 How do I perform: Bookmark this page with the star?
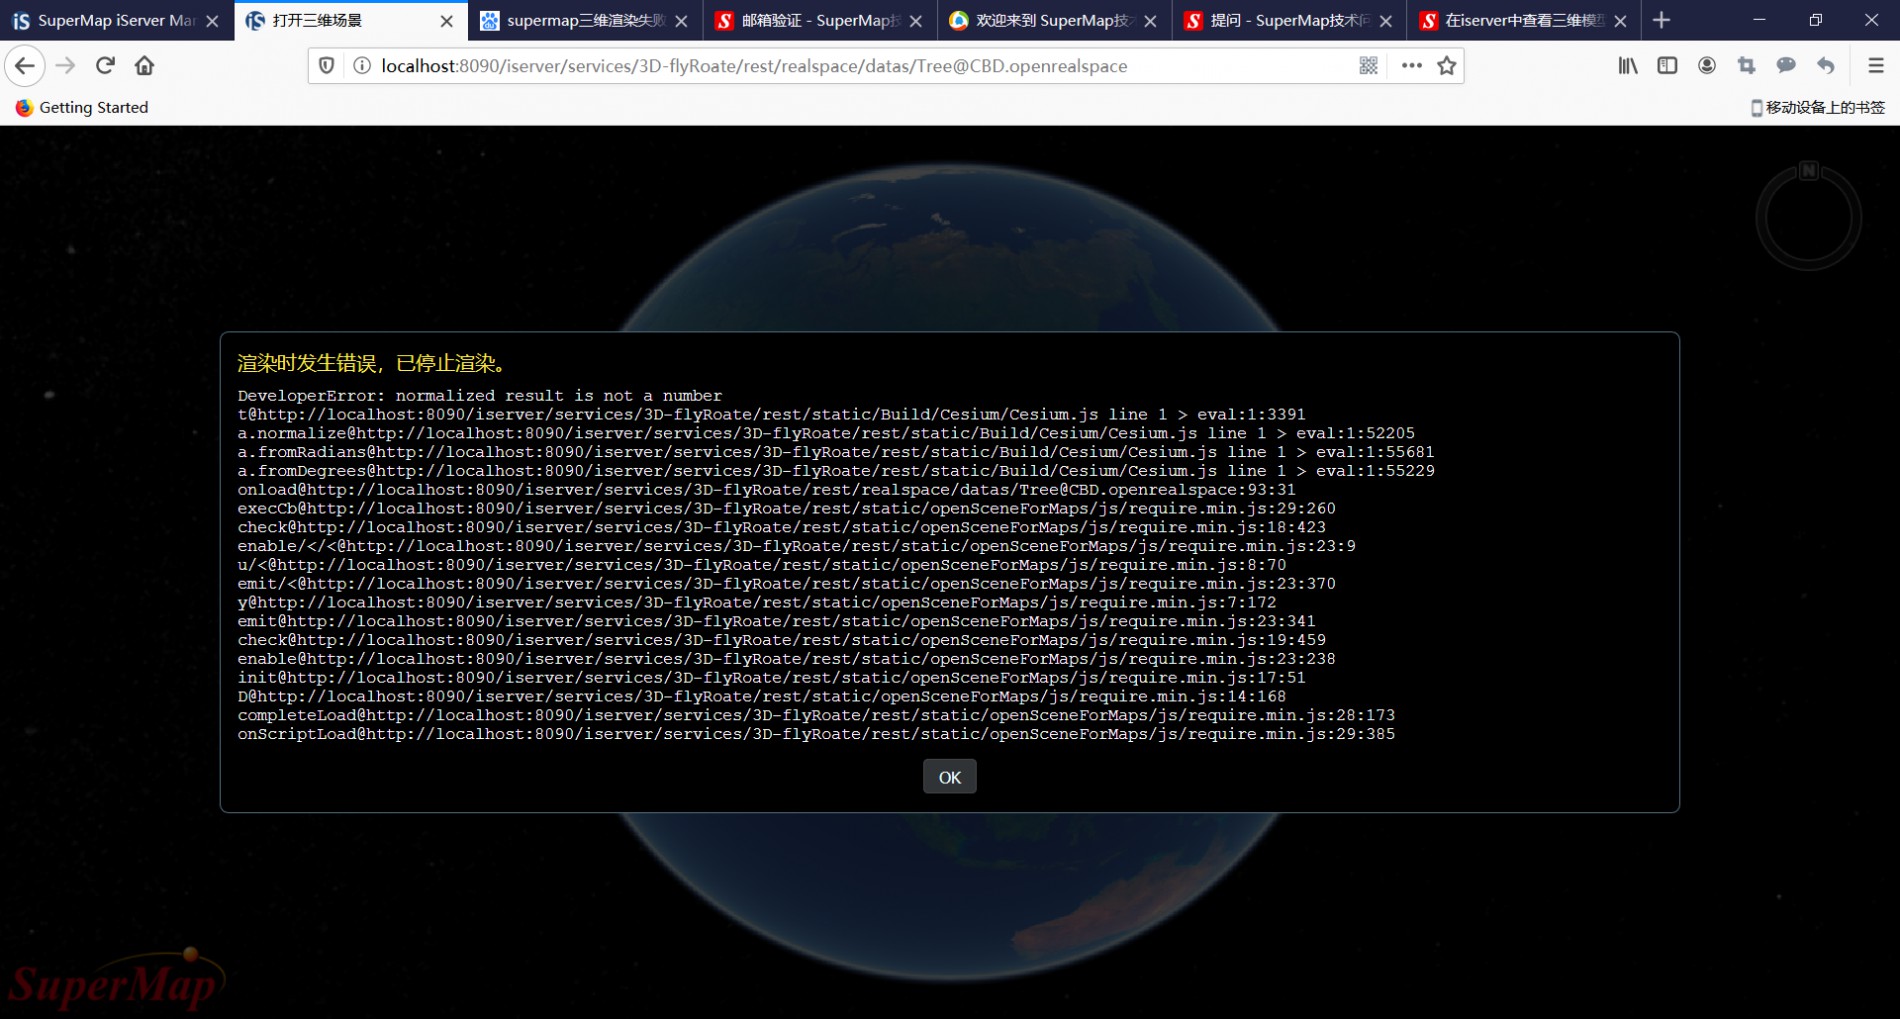click(x=1447, y=66)
